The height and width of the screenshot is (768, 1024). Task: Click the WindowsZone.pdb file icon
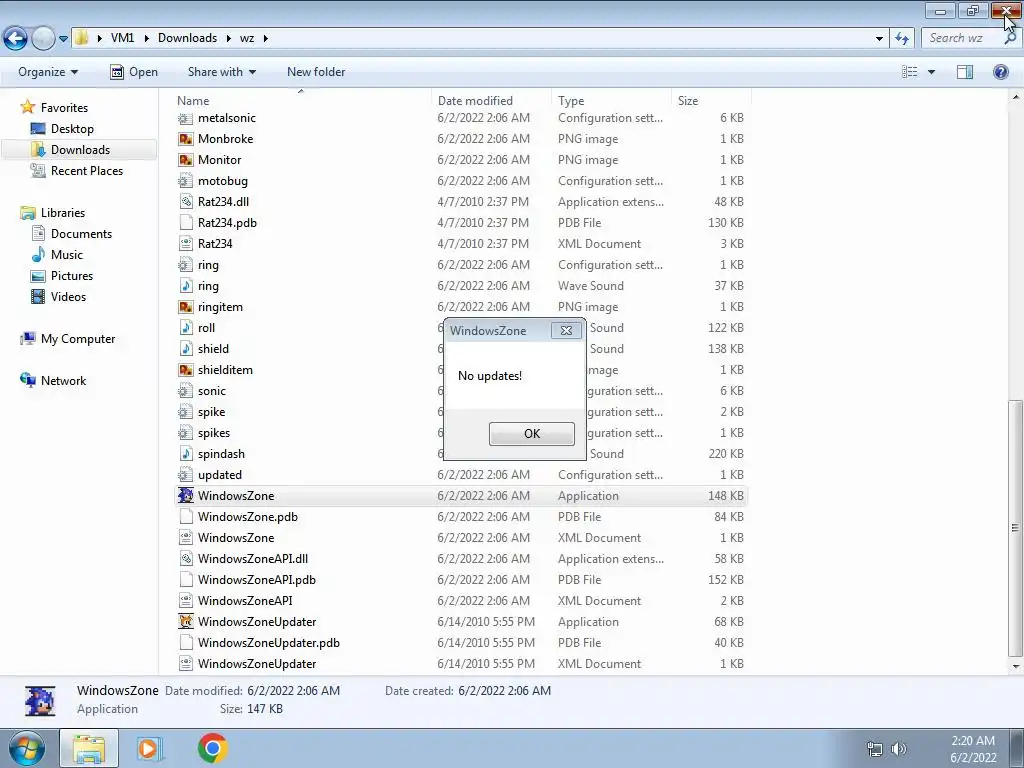[185, 517]
